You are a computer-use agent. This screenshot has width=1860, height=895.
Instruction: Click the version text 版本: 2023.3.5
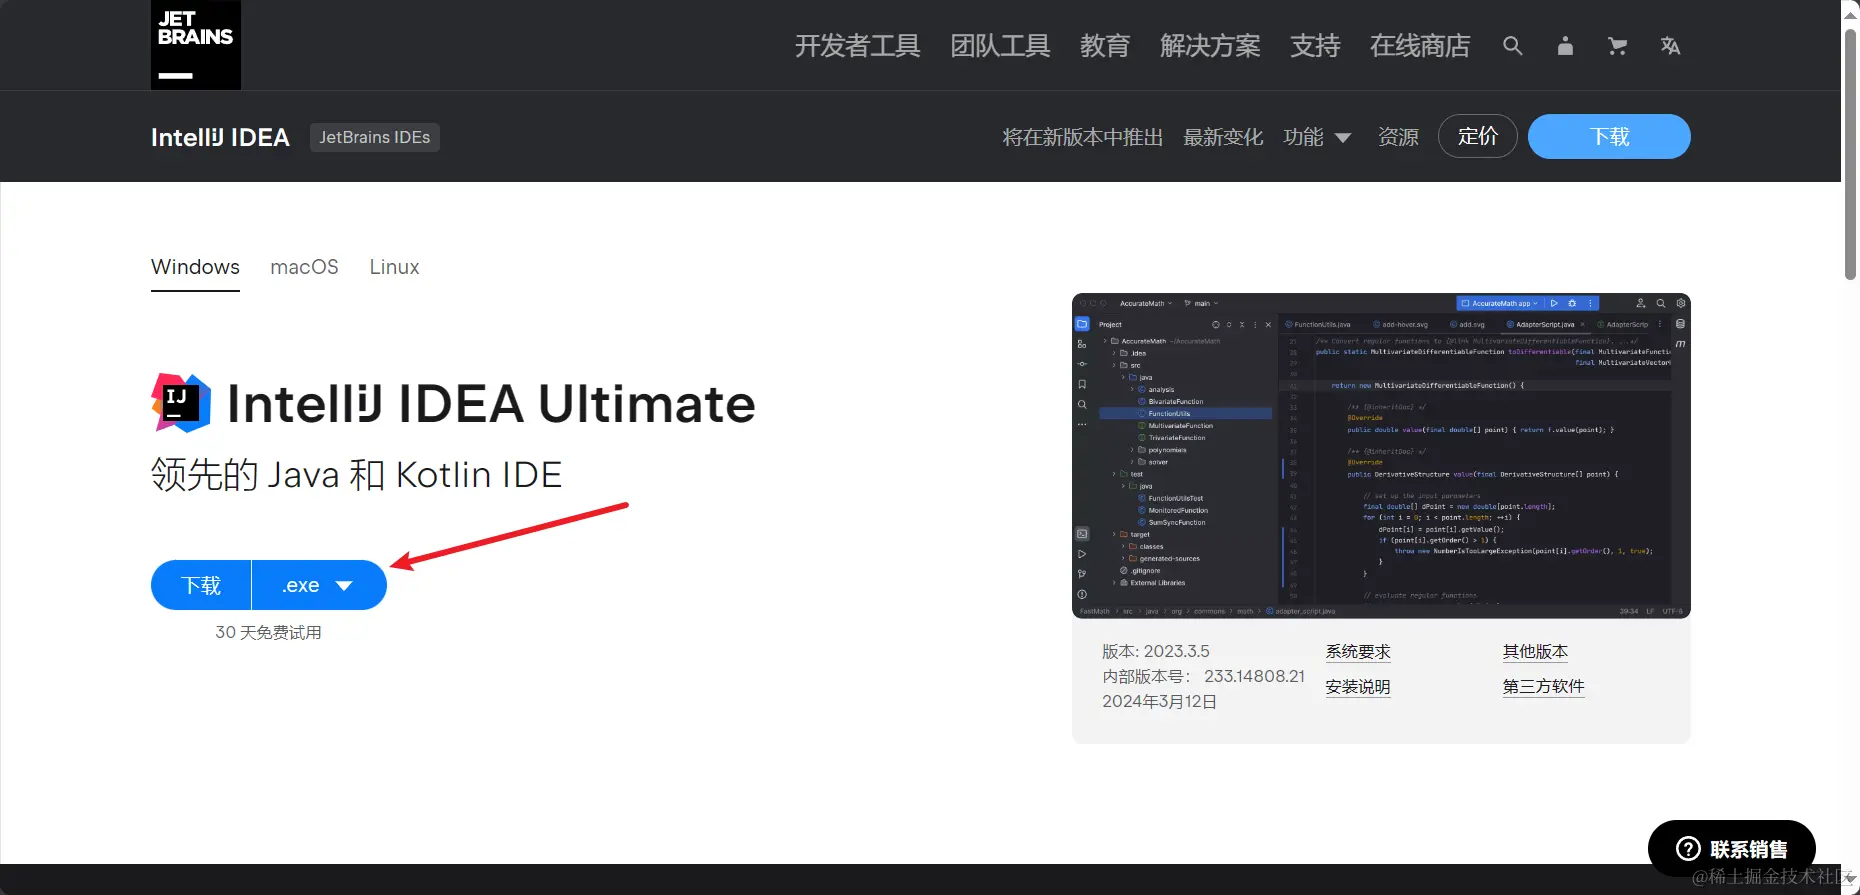(1156, 651)
